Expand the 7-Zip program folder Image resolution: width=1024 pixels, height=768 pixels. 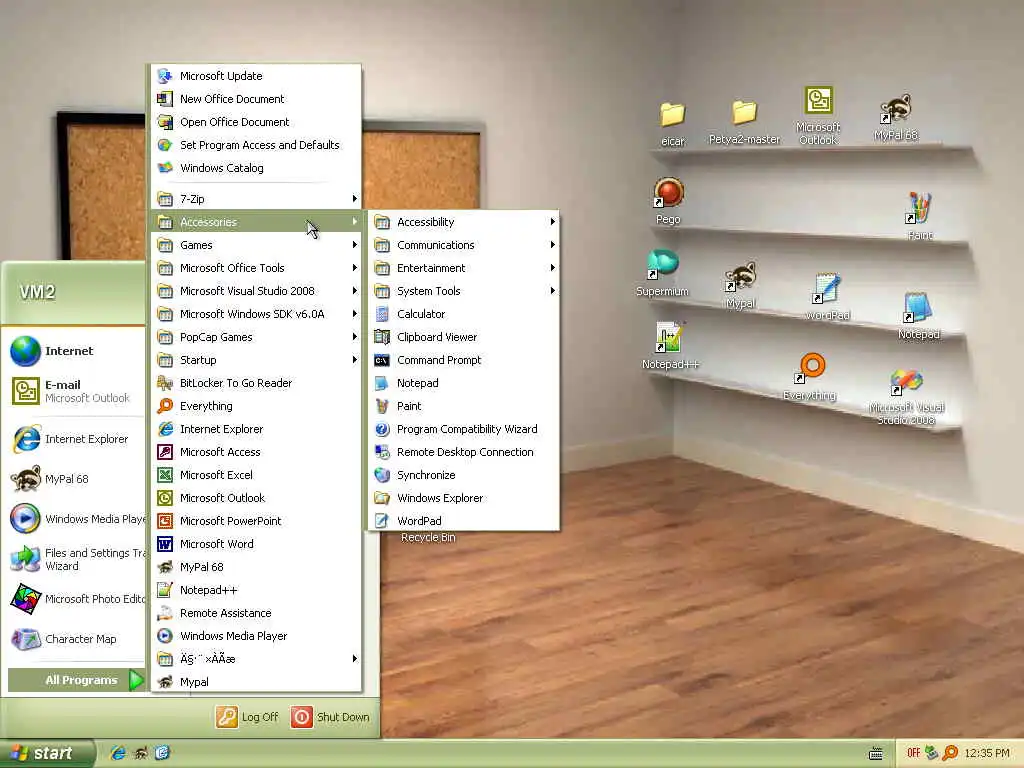pyautogui.click(x=257, y=199)
